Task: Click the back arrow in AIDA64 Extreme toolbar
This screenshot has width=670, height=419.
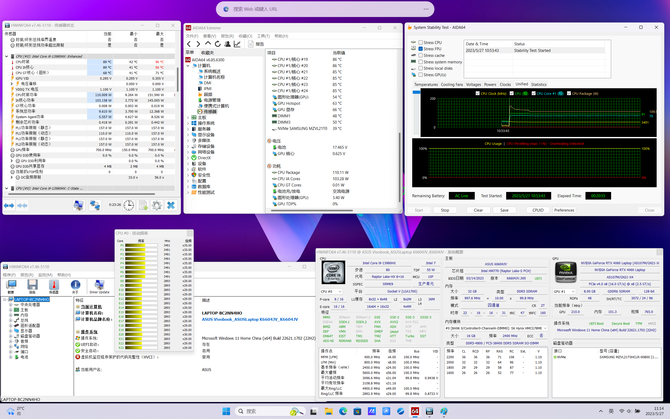Action: (x=189, y=44)
